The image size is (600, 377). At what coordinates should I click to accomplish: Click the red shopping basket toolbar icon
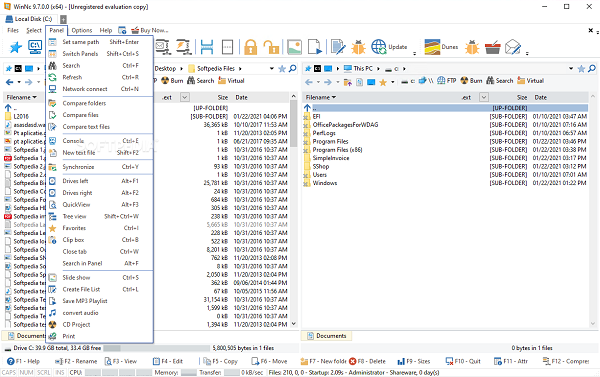(492, 47)
